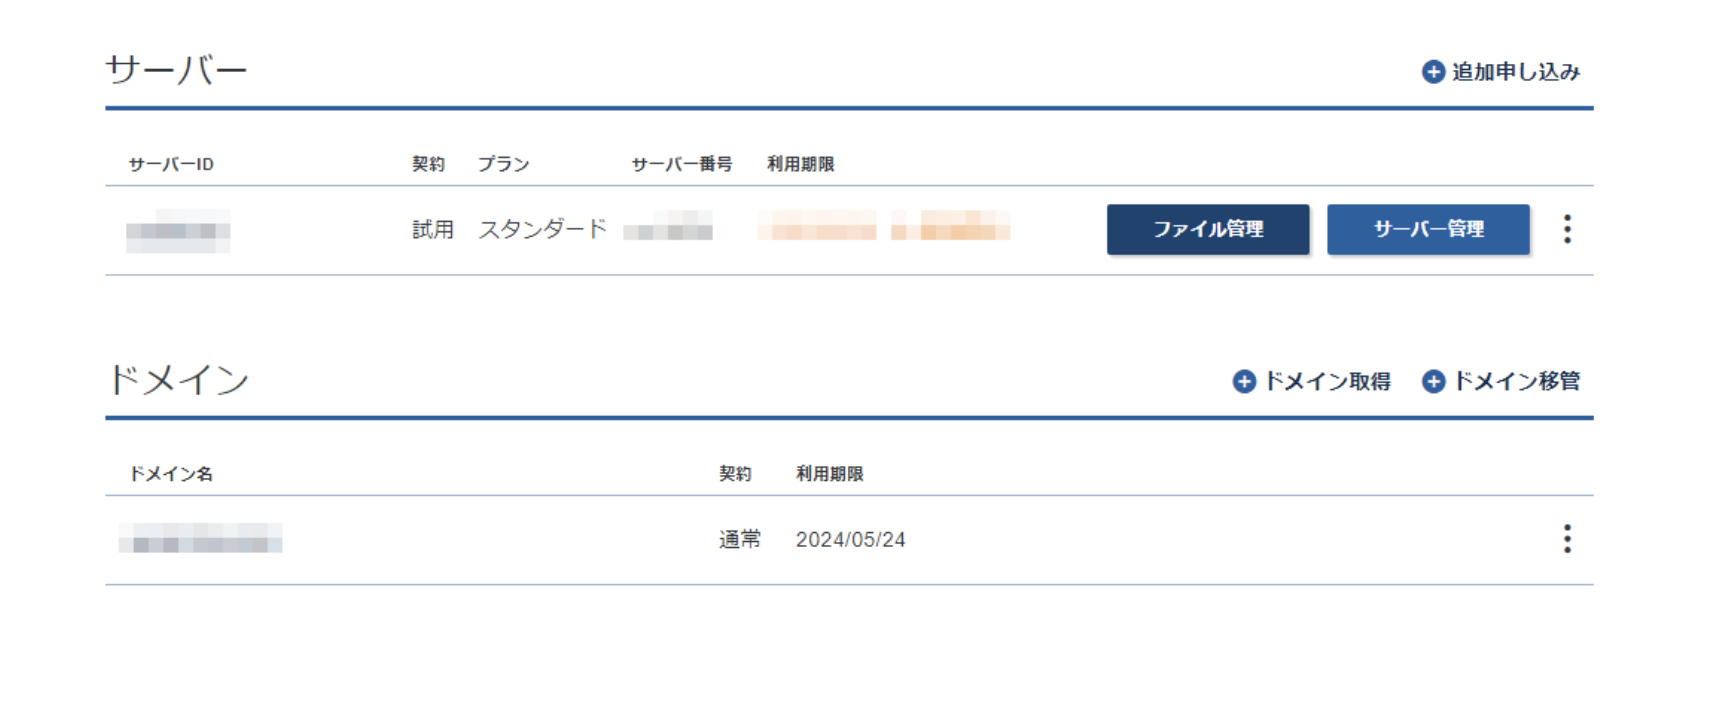
Task: Click the 2024/05/24 expiry date
Action: click(x=850, y=540)
